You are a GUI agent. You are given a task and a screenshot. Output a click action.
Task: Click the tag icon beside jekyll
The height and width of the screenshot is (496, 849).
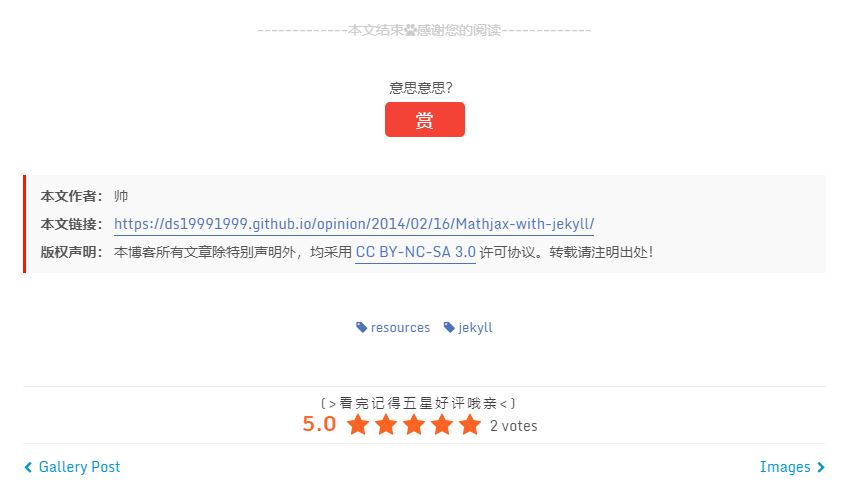click(449, 327)
